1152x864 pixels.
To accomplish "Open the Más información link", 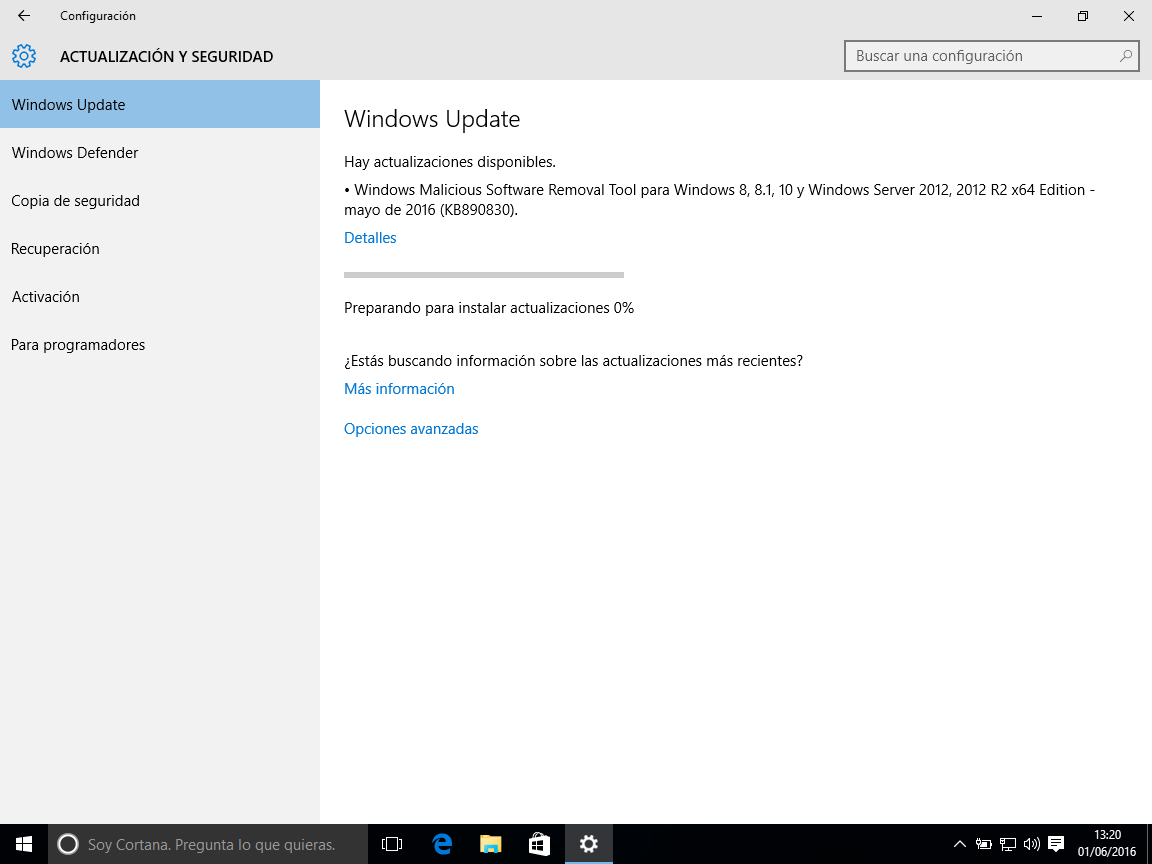I will click(x=399, y=389).
